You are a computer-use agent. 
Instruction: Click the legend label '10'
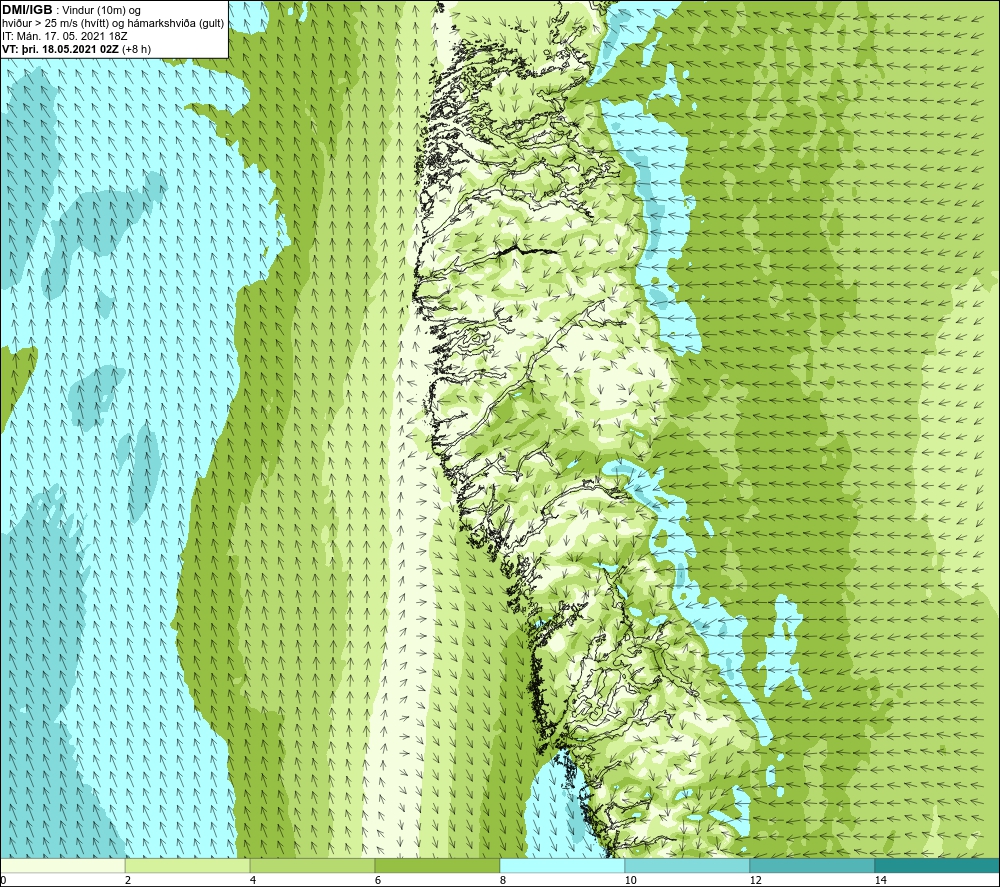630,880
